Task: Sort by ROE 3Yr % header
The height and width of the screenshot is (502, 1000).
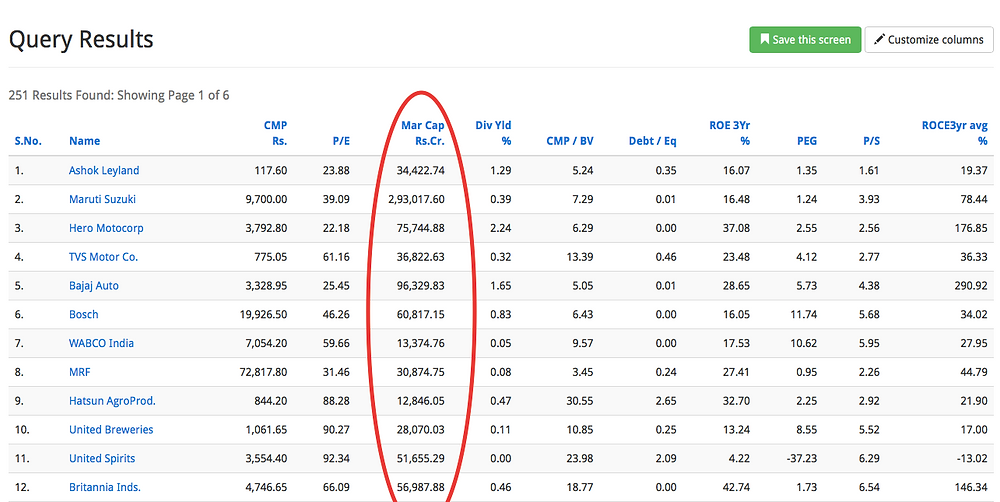Action: point(730,133)
